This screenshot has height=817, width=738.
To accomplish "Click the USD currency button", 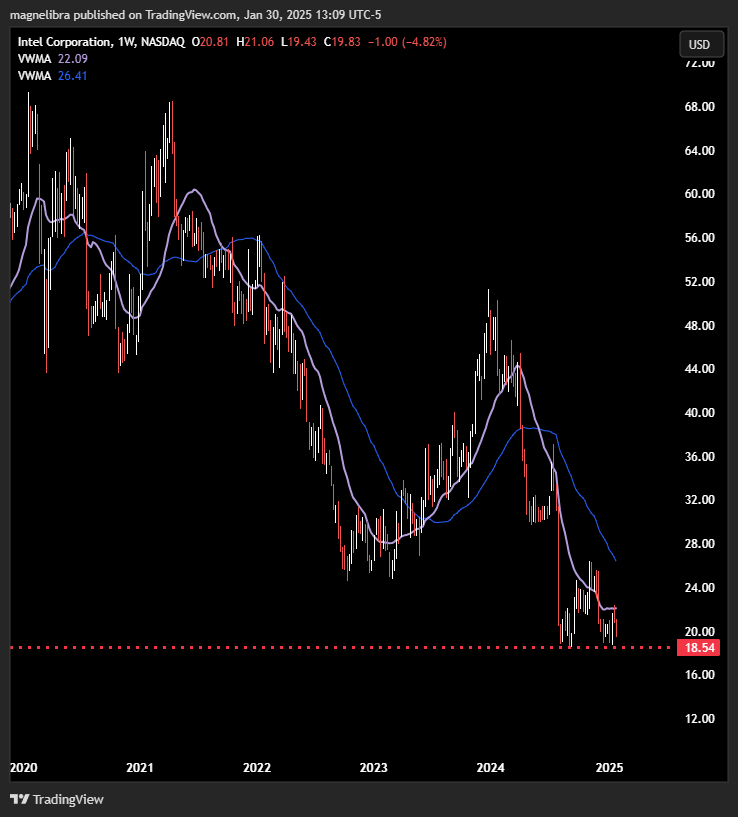I will [702, 44].
